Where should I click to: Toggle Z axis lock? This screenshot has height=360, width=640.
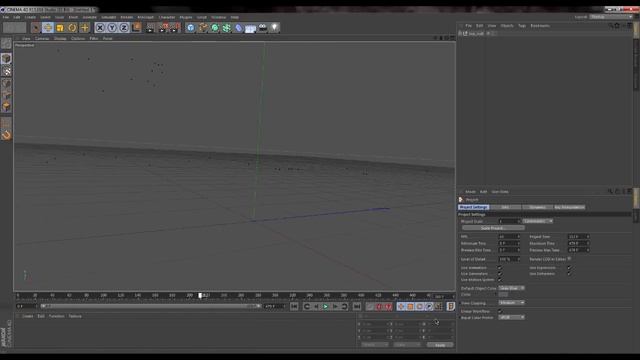pos(124,28)
